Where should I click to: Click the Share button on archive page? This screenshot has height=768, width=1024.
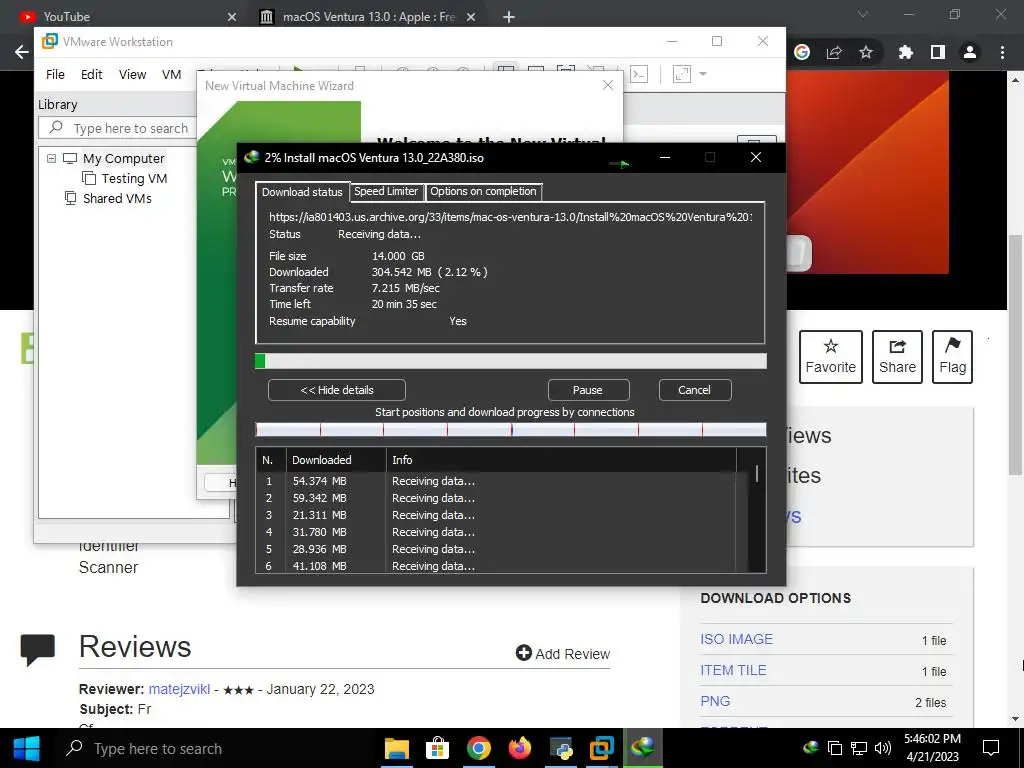pyautogui.click(x=897, y=357)
